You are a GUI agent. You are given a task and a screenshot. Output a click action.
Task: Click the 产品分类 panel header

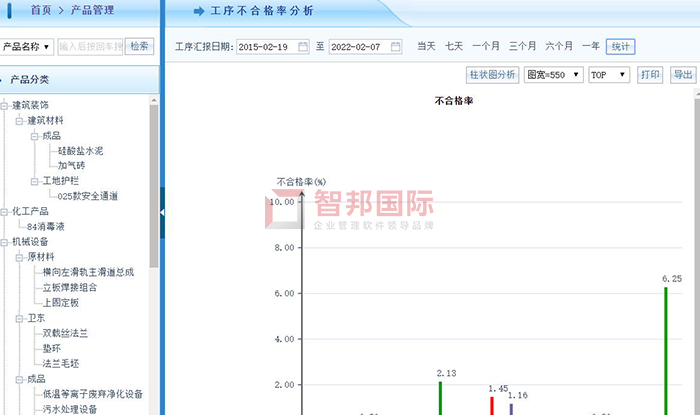coord(79,80)
